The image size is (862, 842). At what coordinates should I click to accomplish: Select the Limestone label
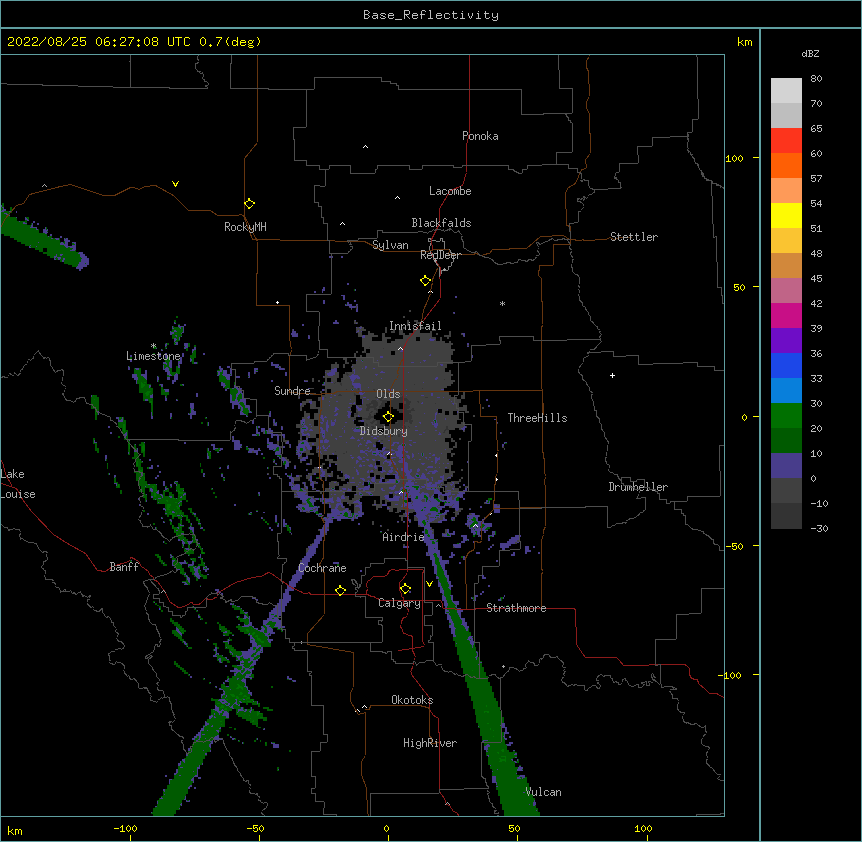point(153,356)
